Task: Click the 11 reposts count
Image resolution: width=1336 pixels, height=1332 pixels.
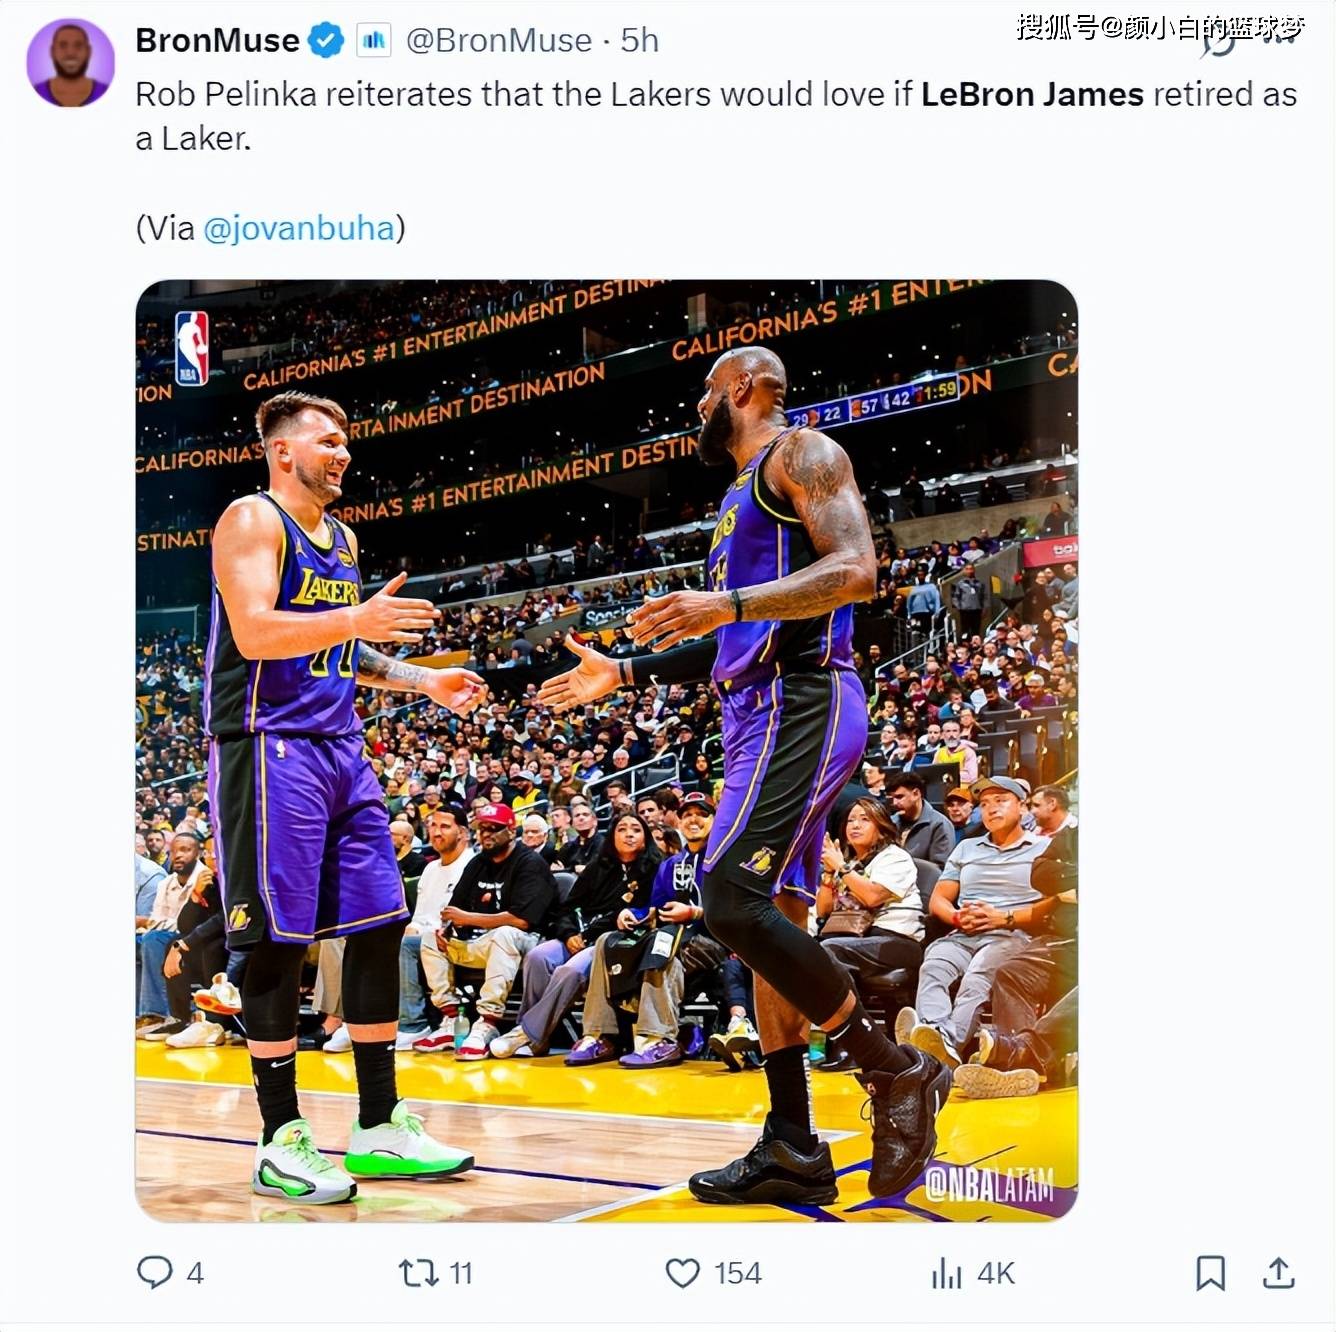Action: (461, 1273)
